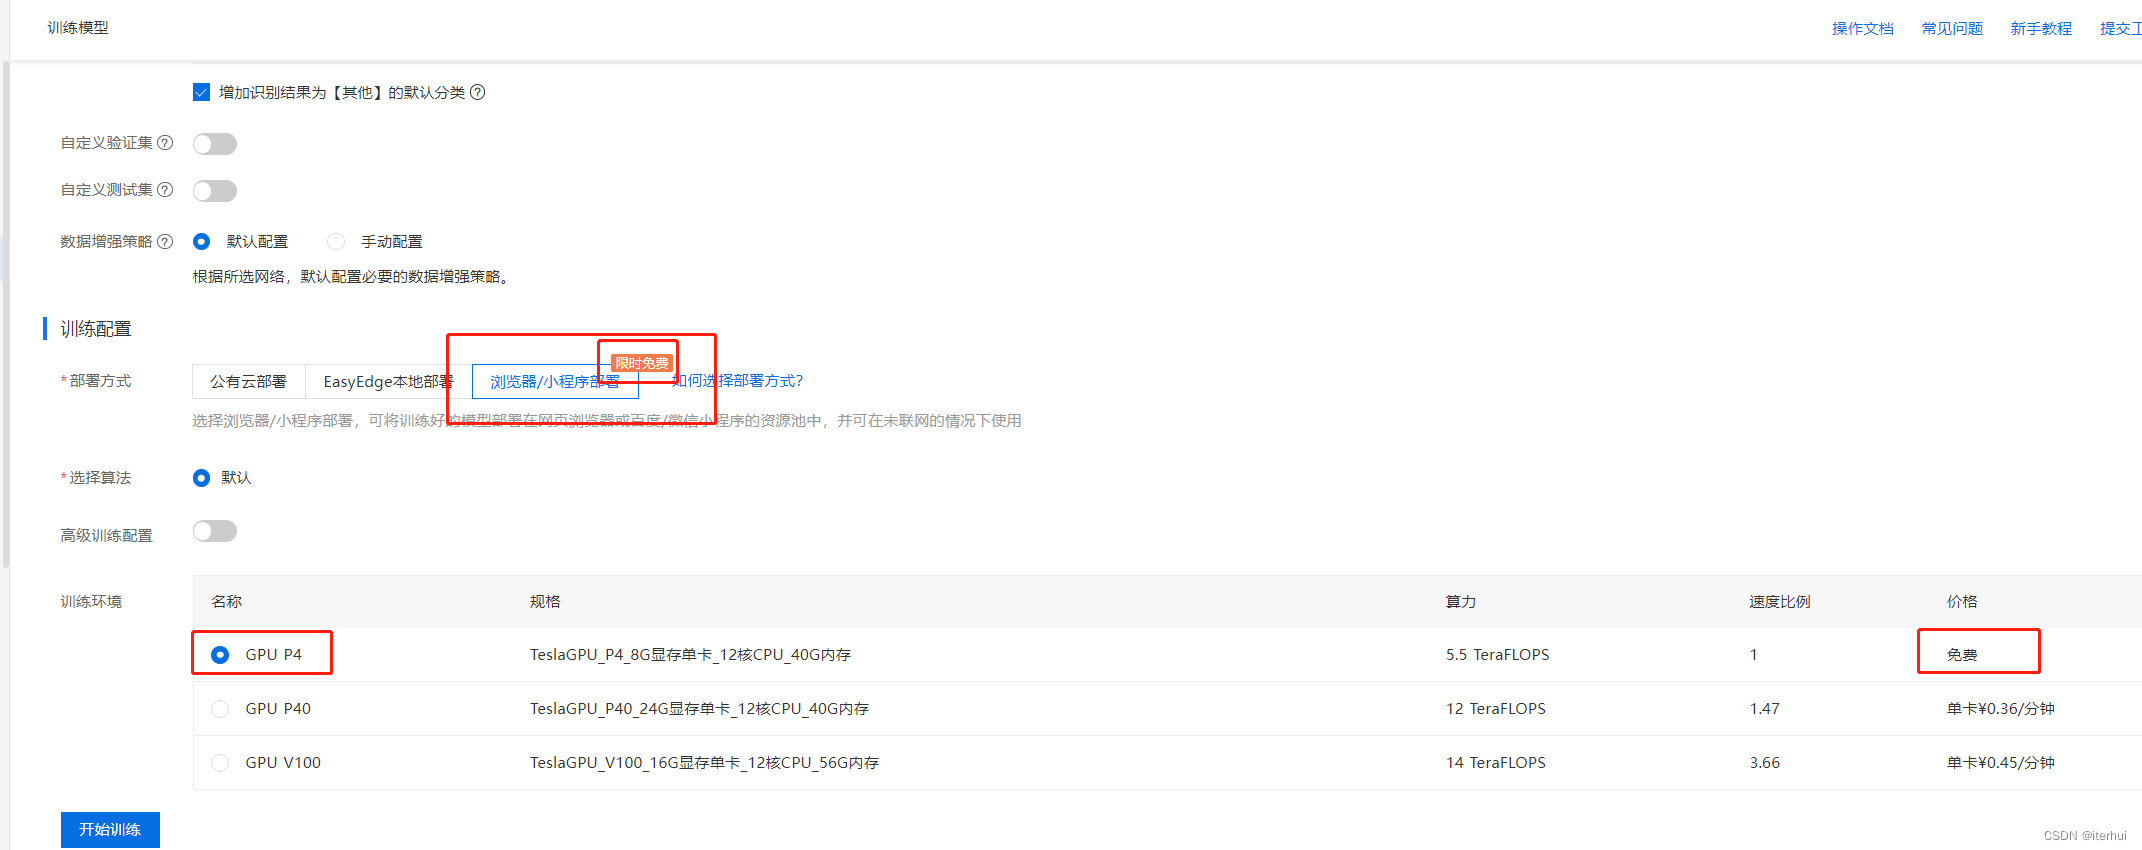
Task: Uncheck 增加识别结果为【其他】的默认分类 checkbox
Action: [201, 92]
